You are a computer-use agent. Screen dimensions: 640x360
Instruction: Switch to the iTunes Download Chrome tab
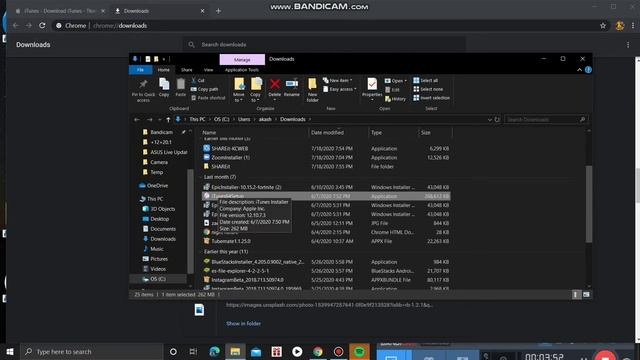click(60, 11)
